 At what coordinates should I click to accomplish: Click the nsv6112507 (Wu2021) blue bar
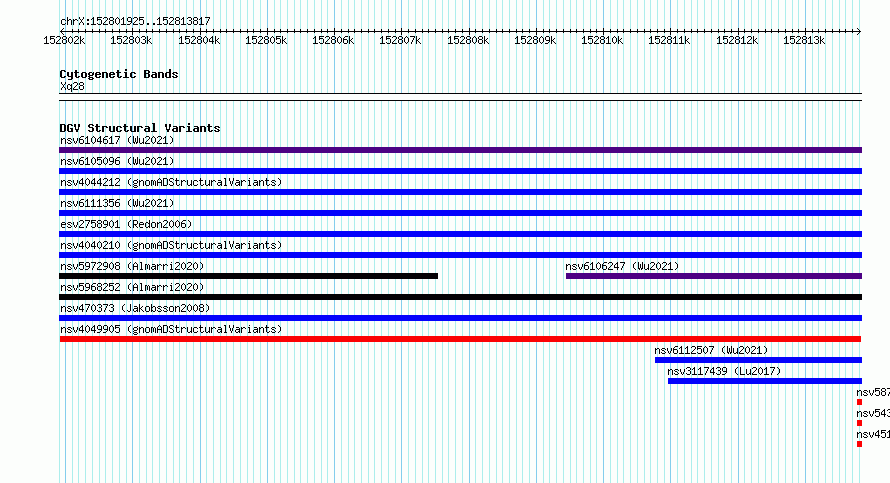758,360
